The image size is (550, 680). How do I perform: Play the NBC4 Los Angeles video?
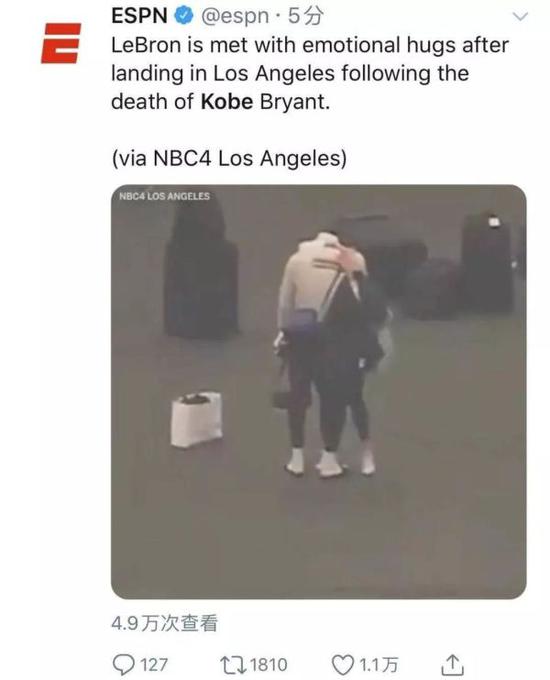pos(319,392)
